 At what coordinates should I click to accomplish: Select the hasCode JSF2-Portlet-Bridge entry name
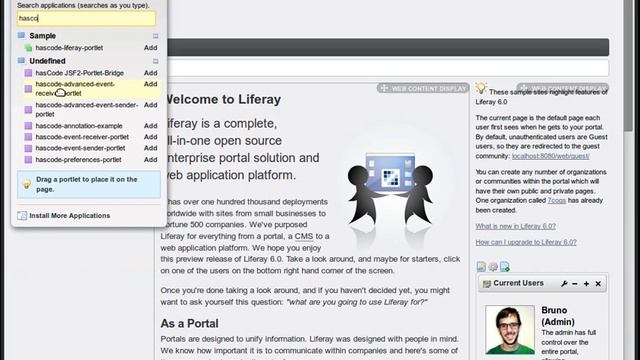pyautogui.click(x=80, y=73)
